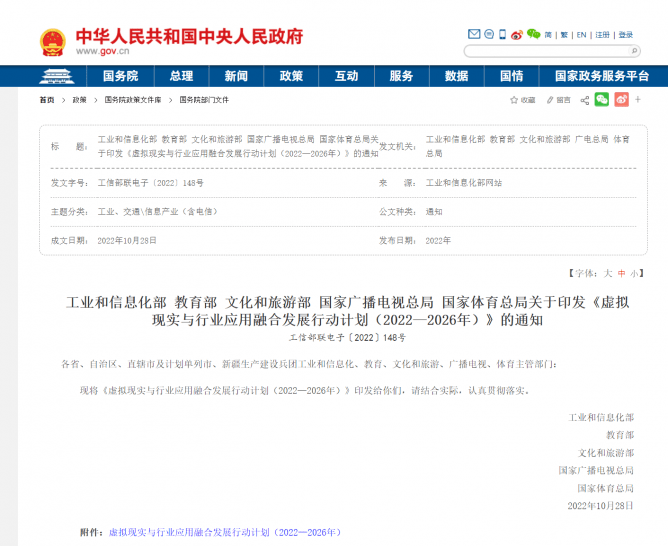Go to 政策 in the breadcrumb

(79, 100)
